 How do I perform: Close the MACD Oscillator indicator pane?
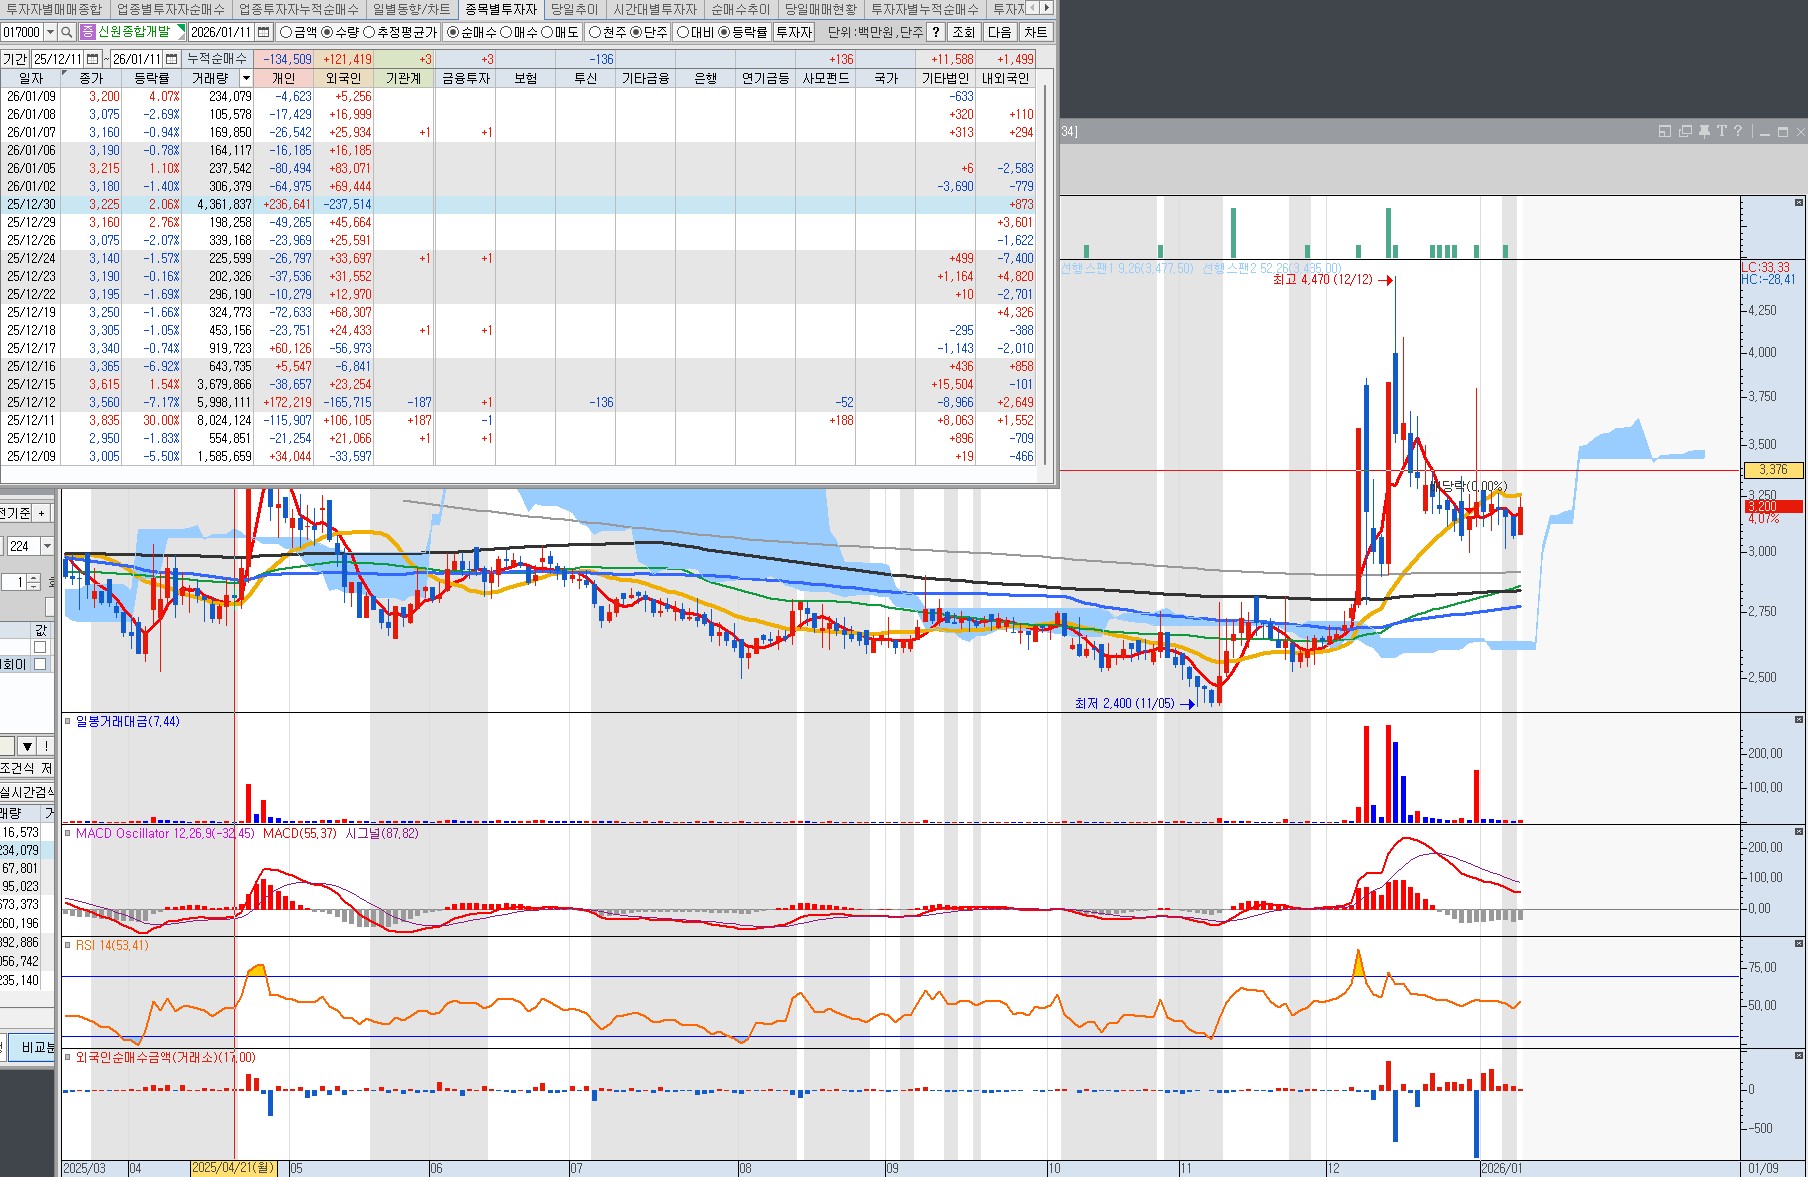coord(1799,831)
